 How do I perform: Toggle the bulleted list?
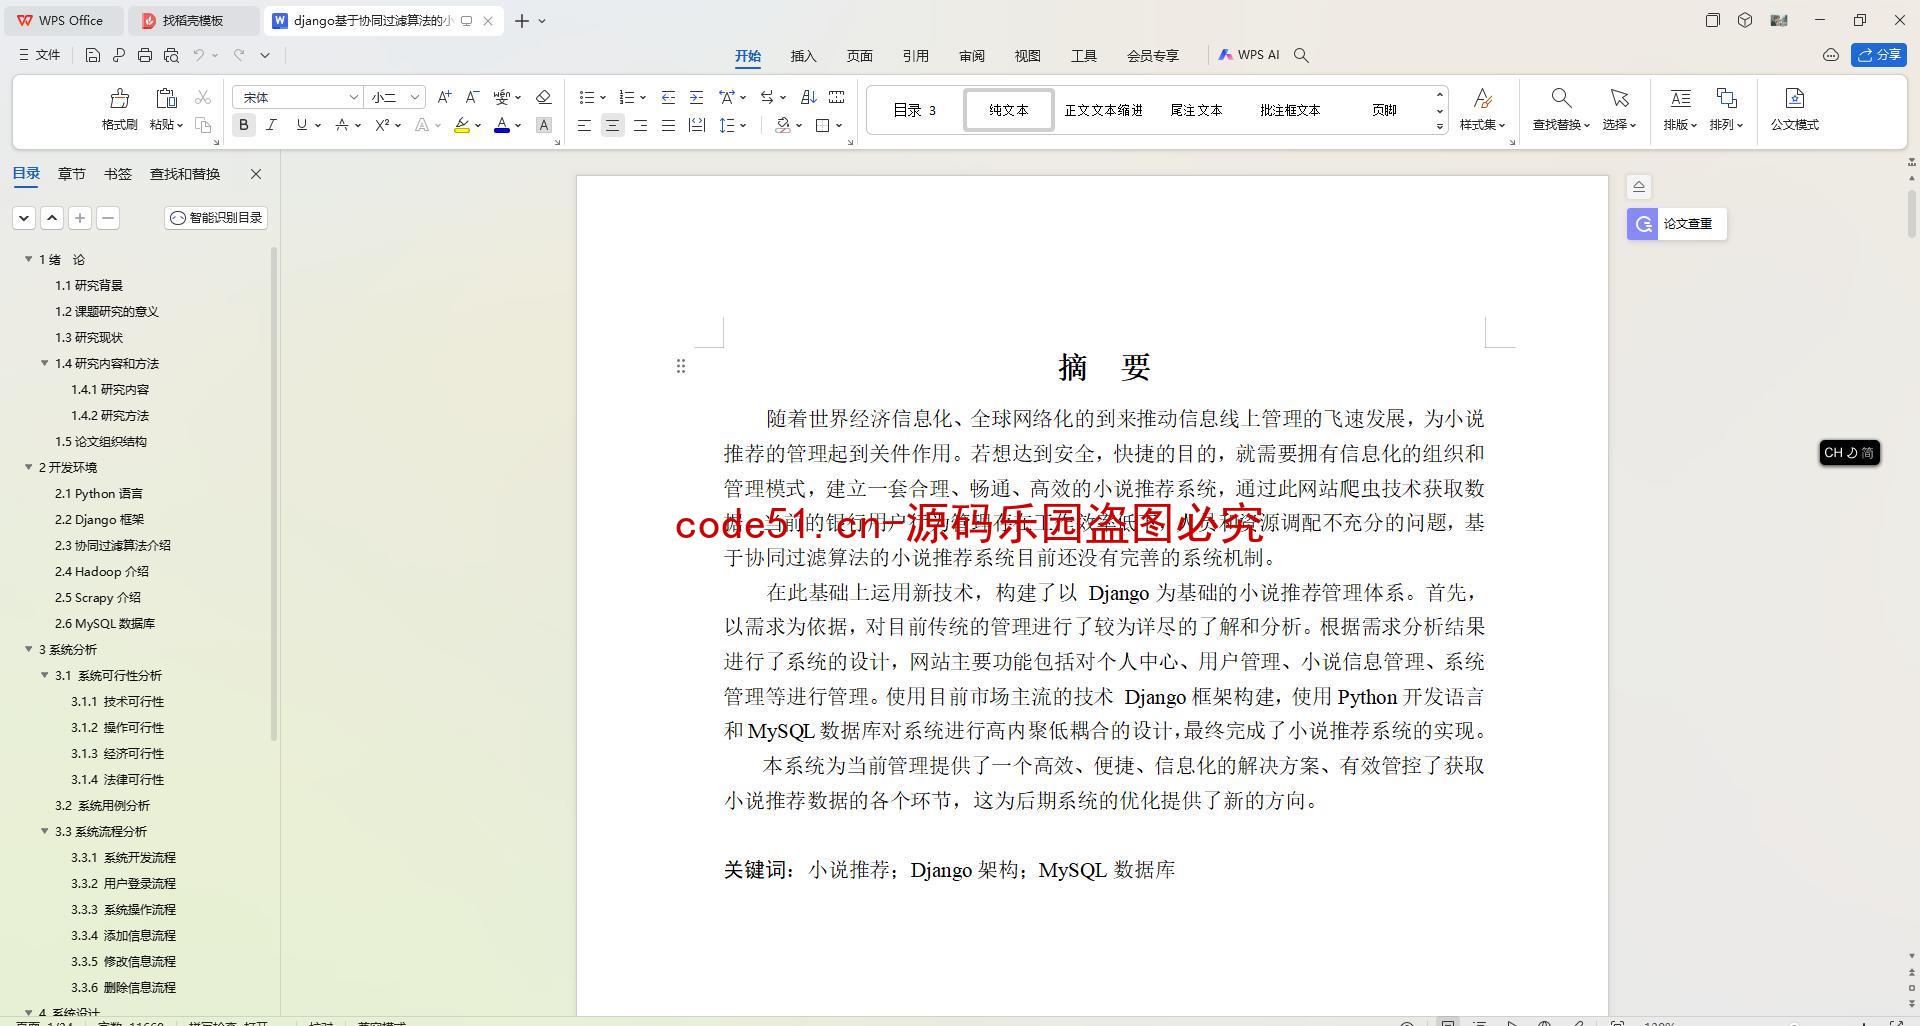[586, 97]
